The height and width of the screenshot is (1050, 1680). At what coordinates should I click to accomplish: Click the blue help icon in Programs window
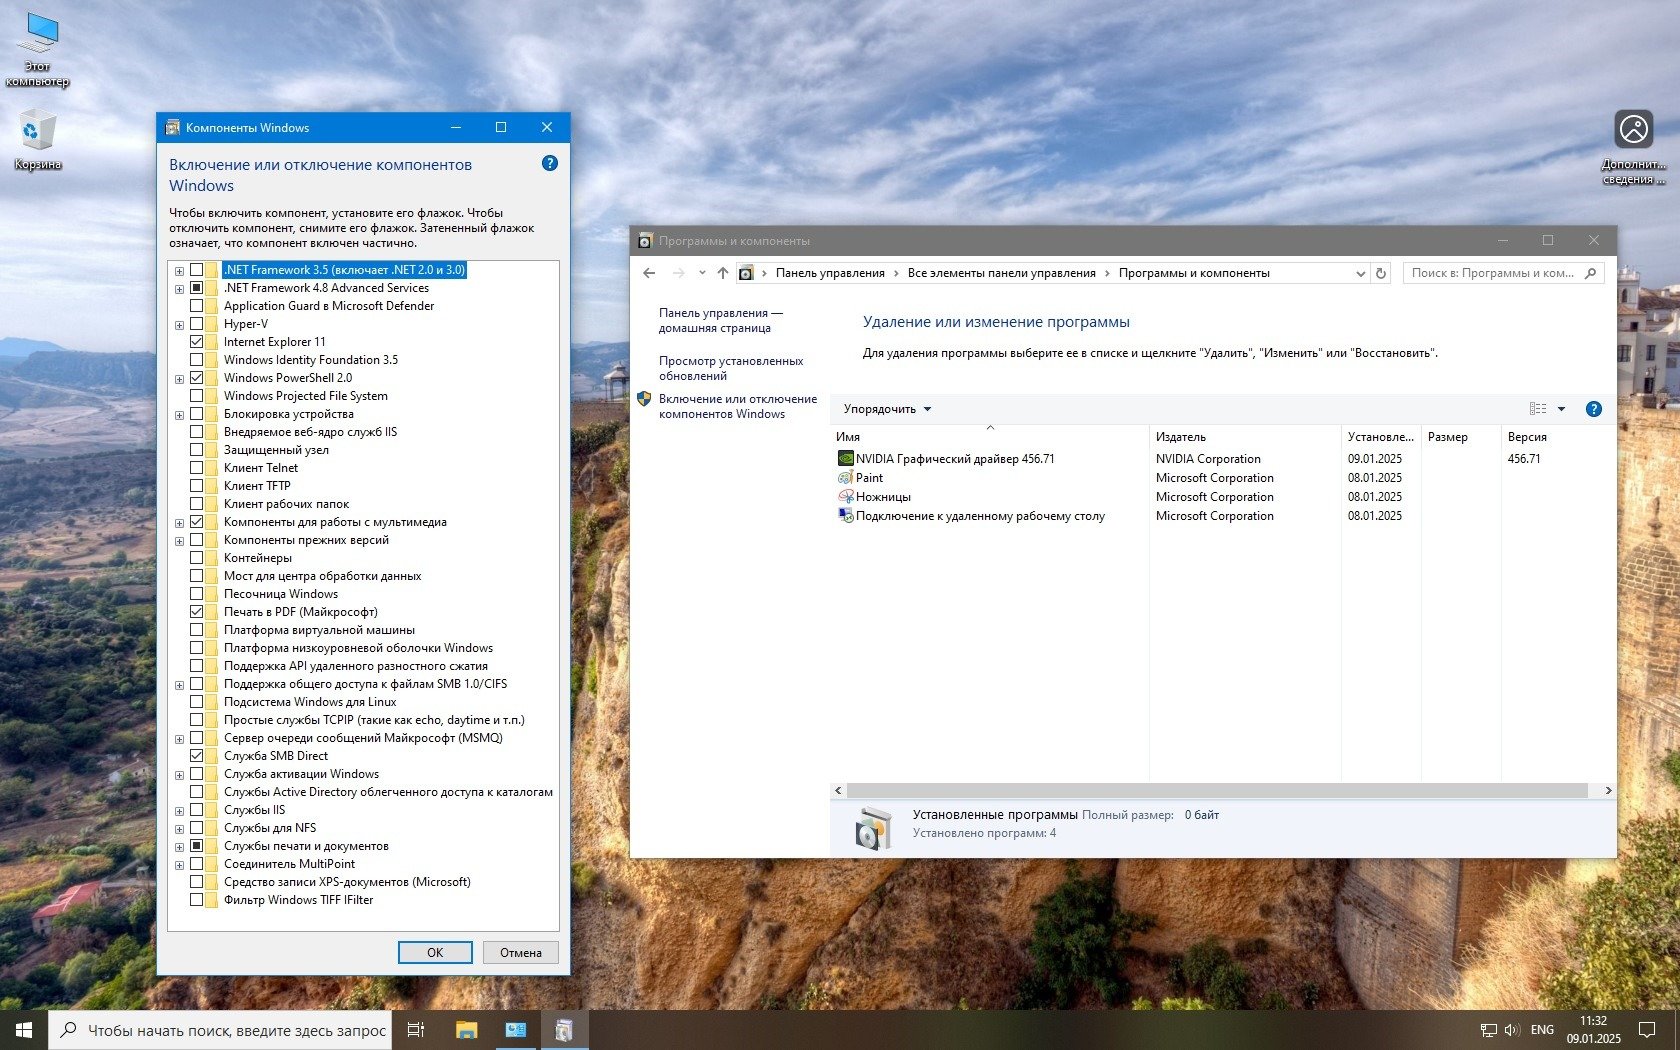(1593, 409)
